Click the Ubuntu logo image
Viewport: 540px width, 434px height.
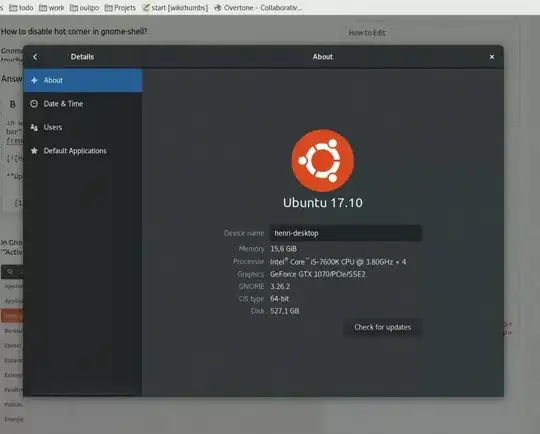tap(322, 160)
